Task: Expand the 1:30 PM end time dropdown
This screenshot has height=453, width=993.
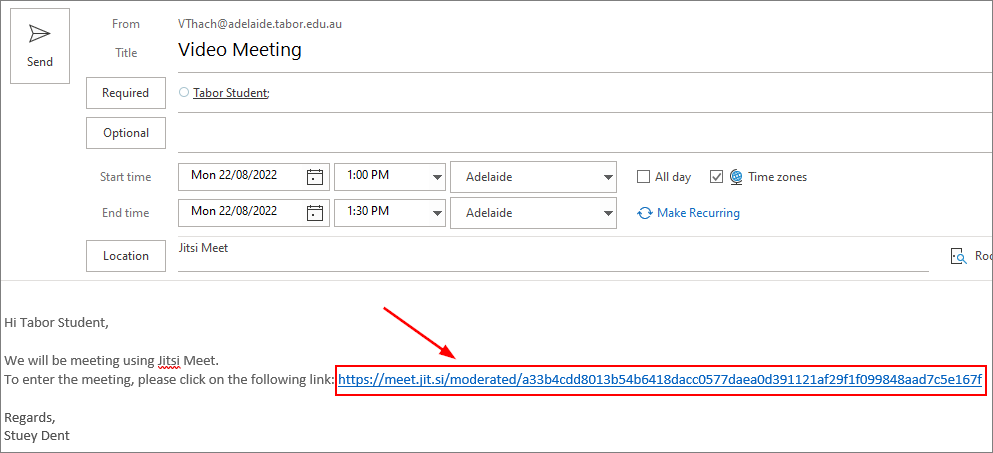Action: tap(437, 213)
